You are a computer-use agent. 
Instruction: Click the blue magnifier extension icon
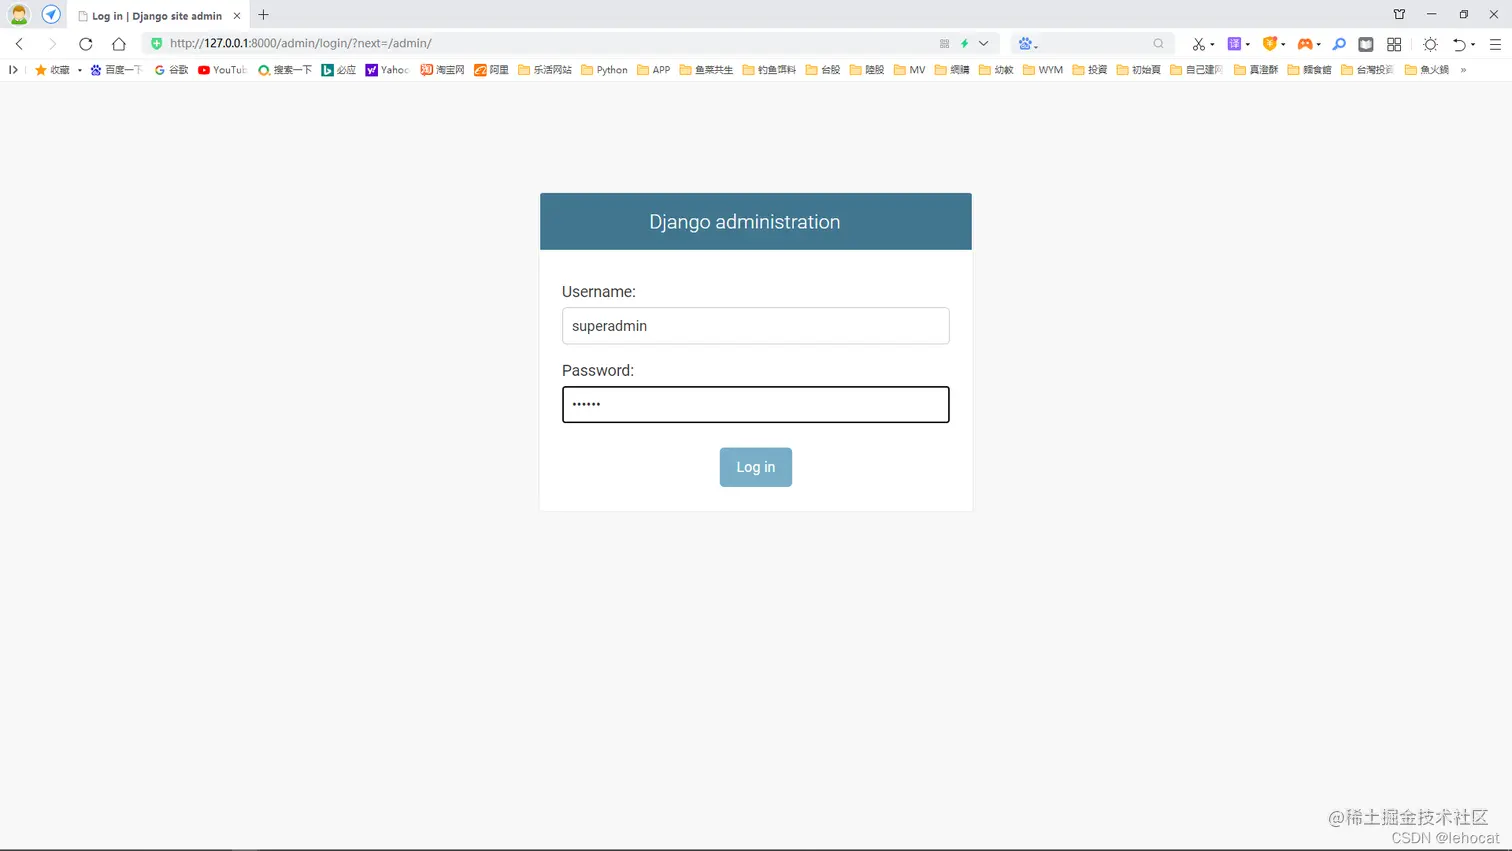(x=1339, y=44)
